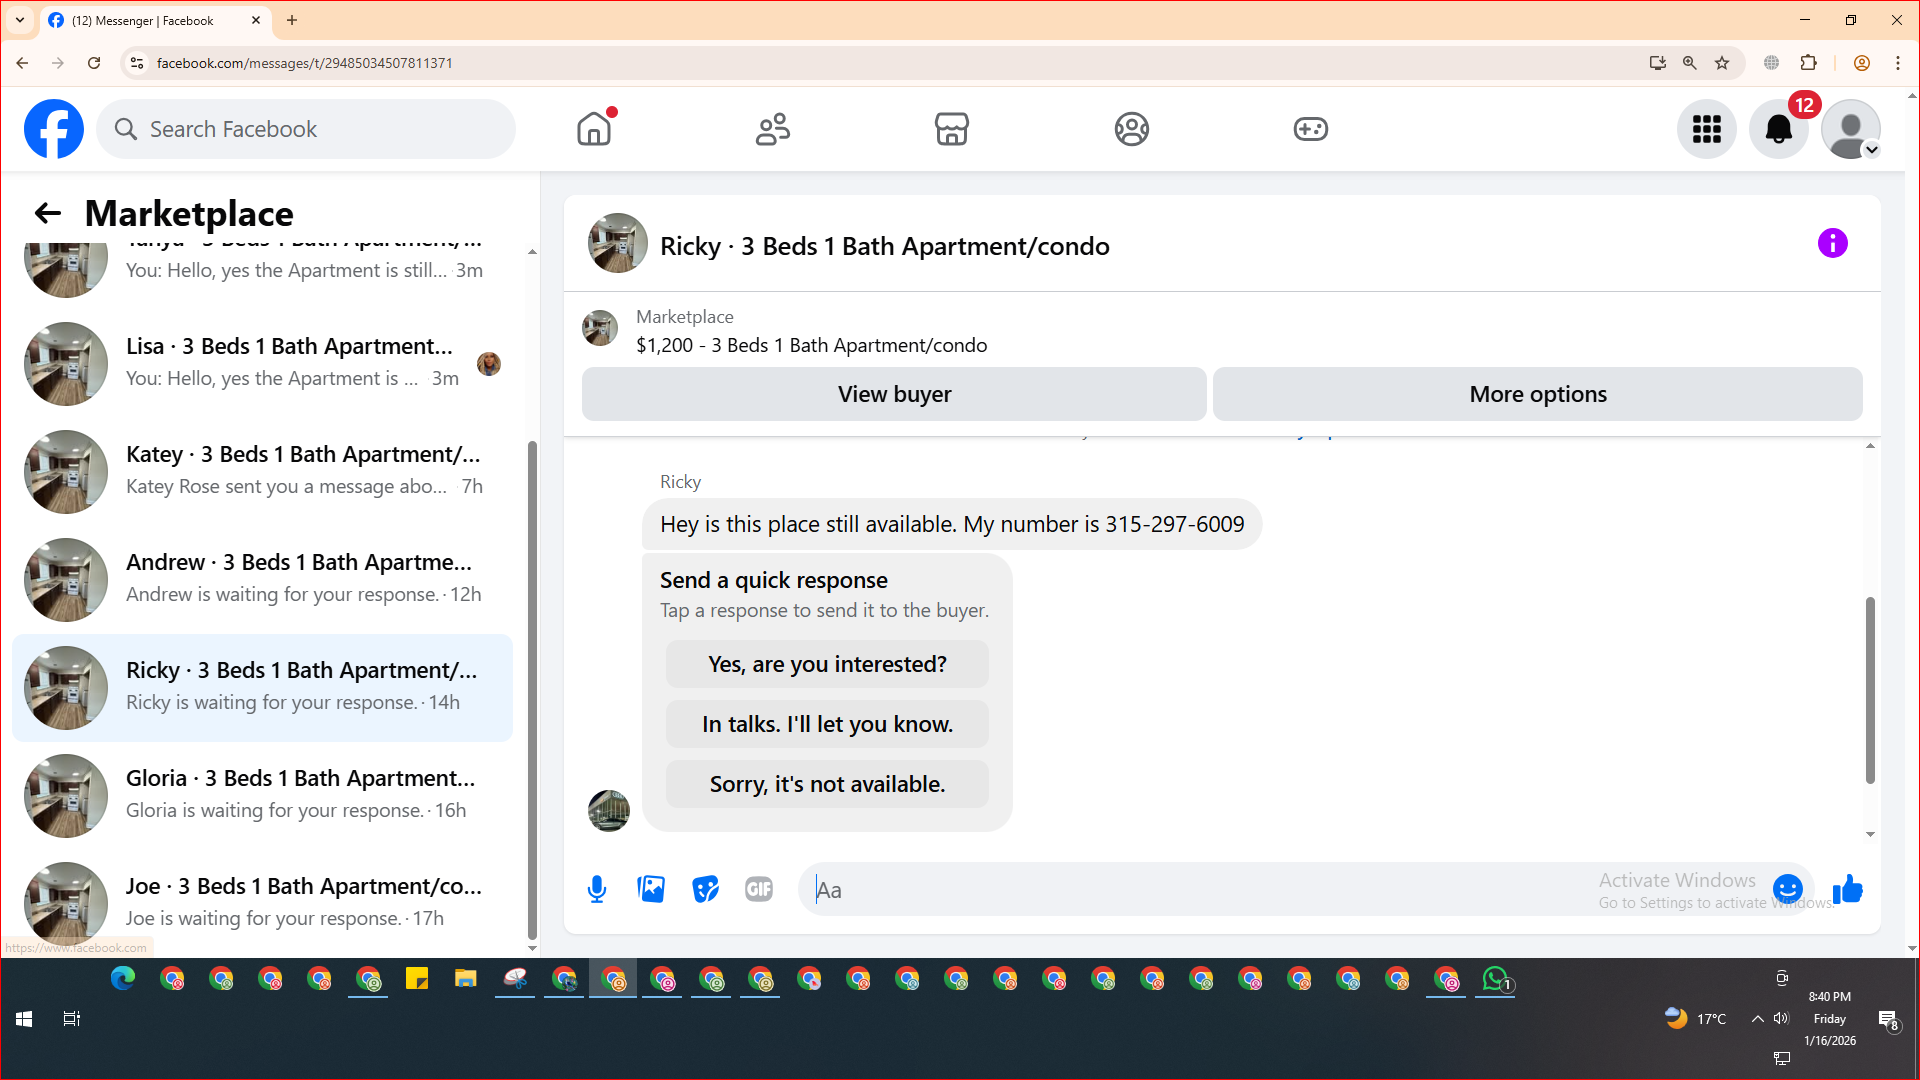Open Chrome tab search dropdown
This screenshot has width=1920, height=1080.
[x=19, y=20]
